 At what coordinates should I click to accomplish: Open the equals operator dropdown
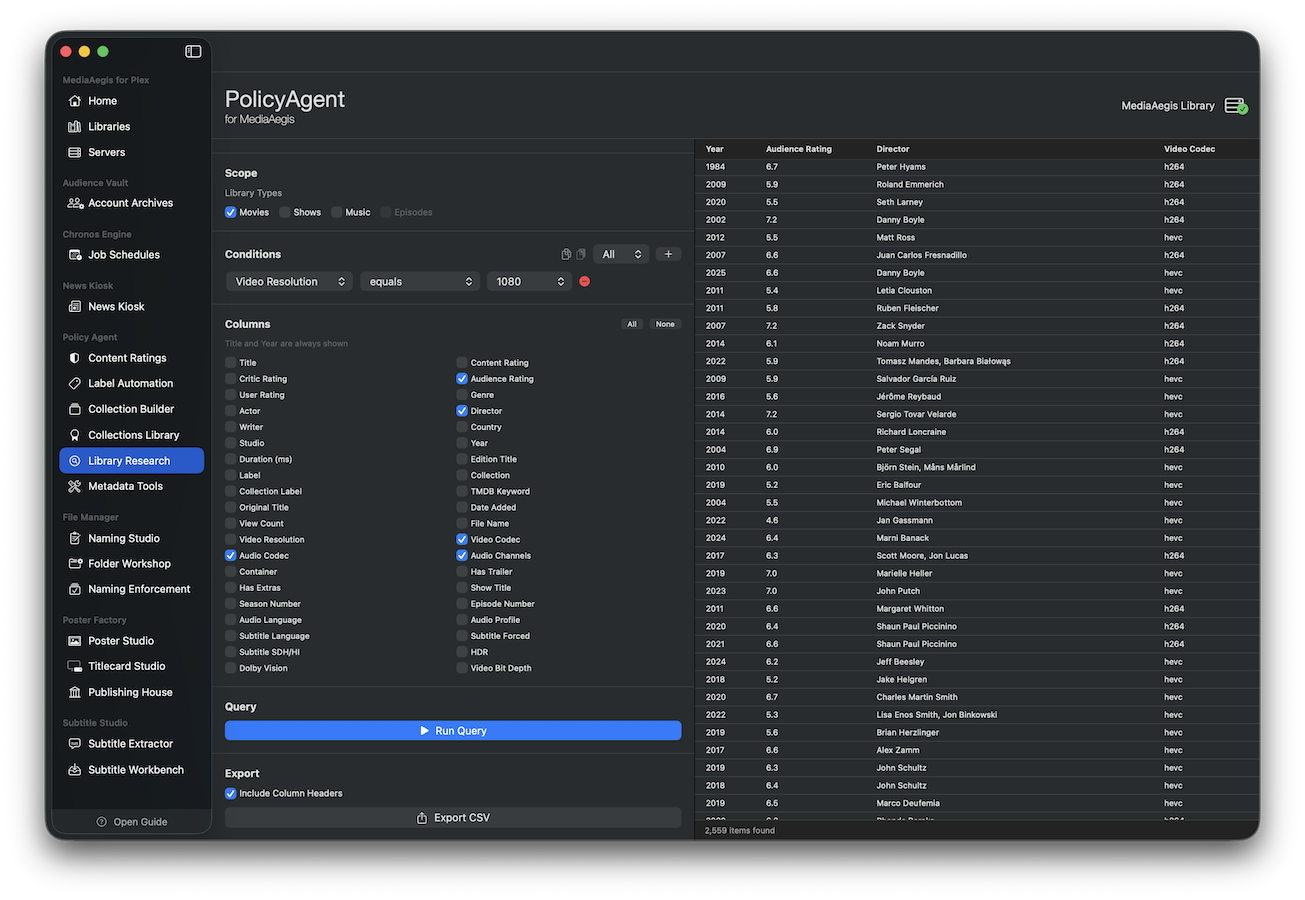(x=421, y=282)
